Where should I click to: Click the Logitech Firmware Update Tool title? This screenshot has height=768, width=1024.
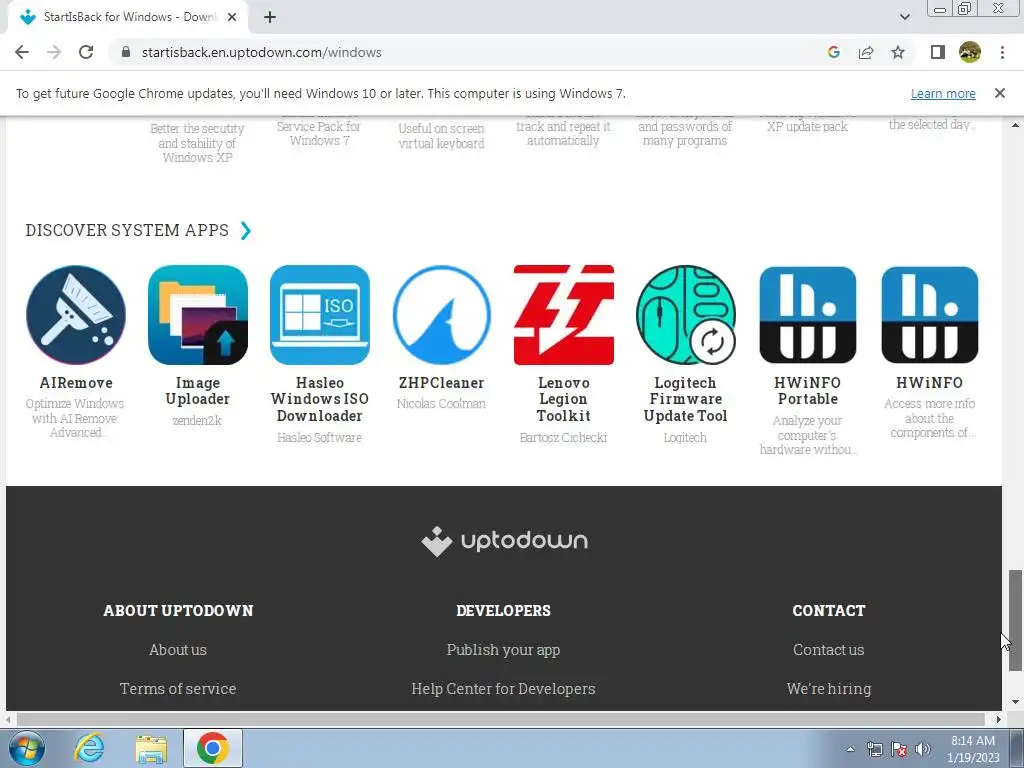[x=686, y=399]
